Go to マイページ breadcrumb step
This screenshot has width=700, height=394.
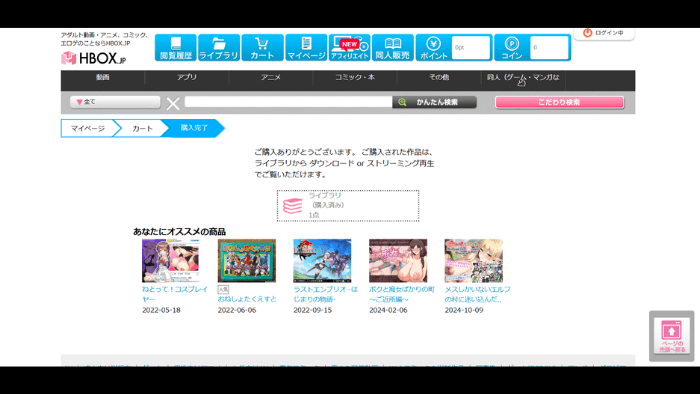(x=88, y=129)
